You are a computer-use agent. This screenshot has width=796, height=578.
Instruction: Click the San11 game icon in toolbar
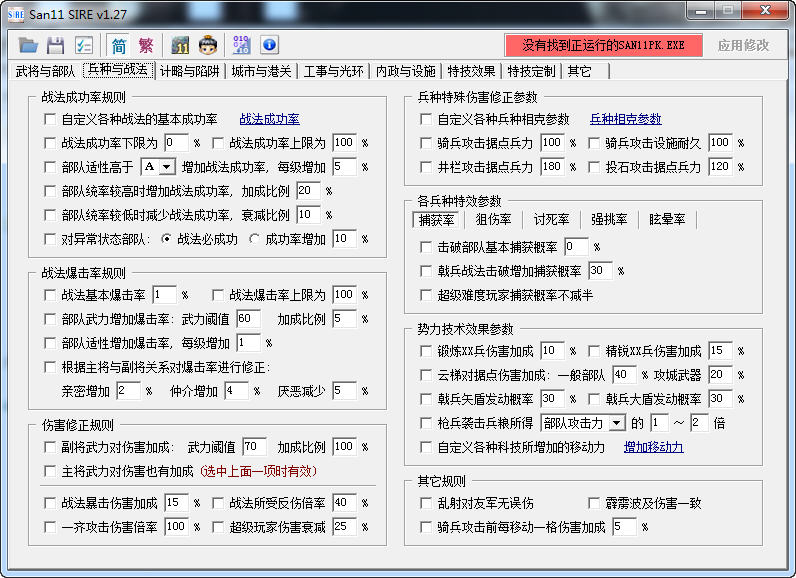[x=180, y=46]
